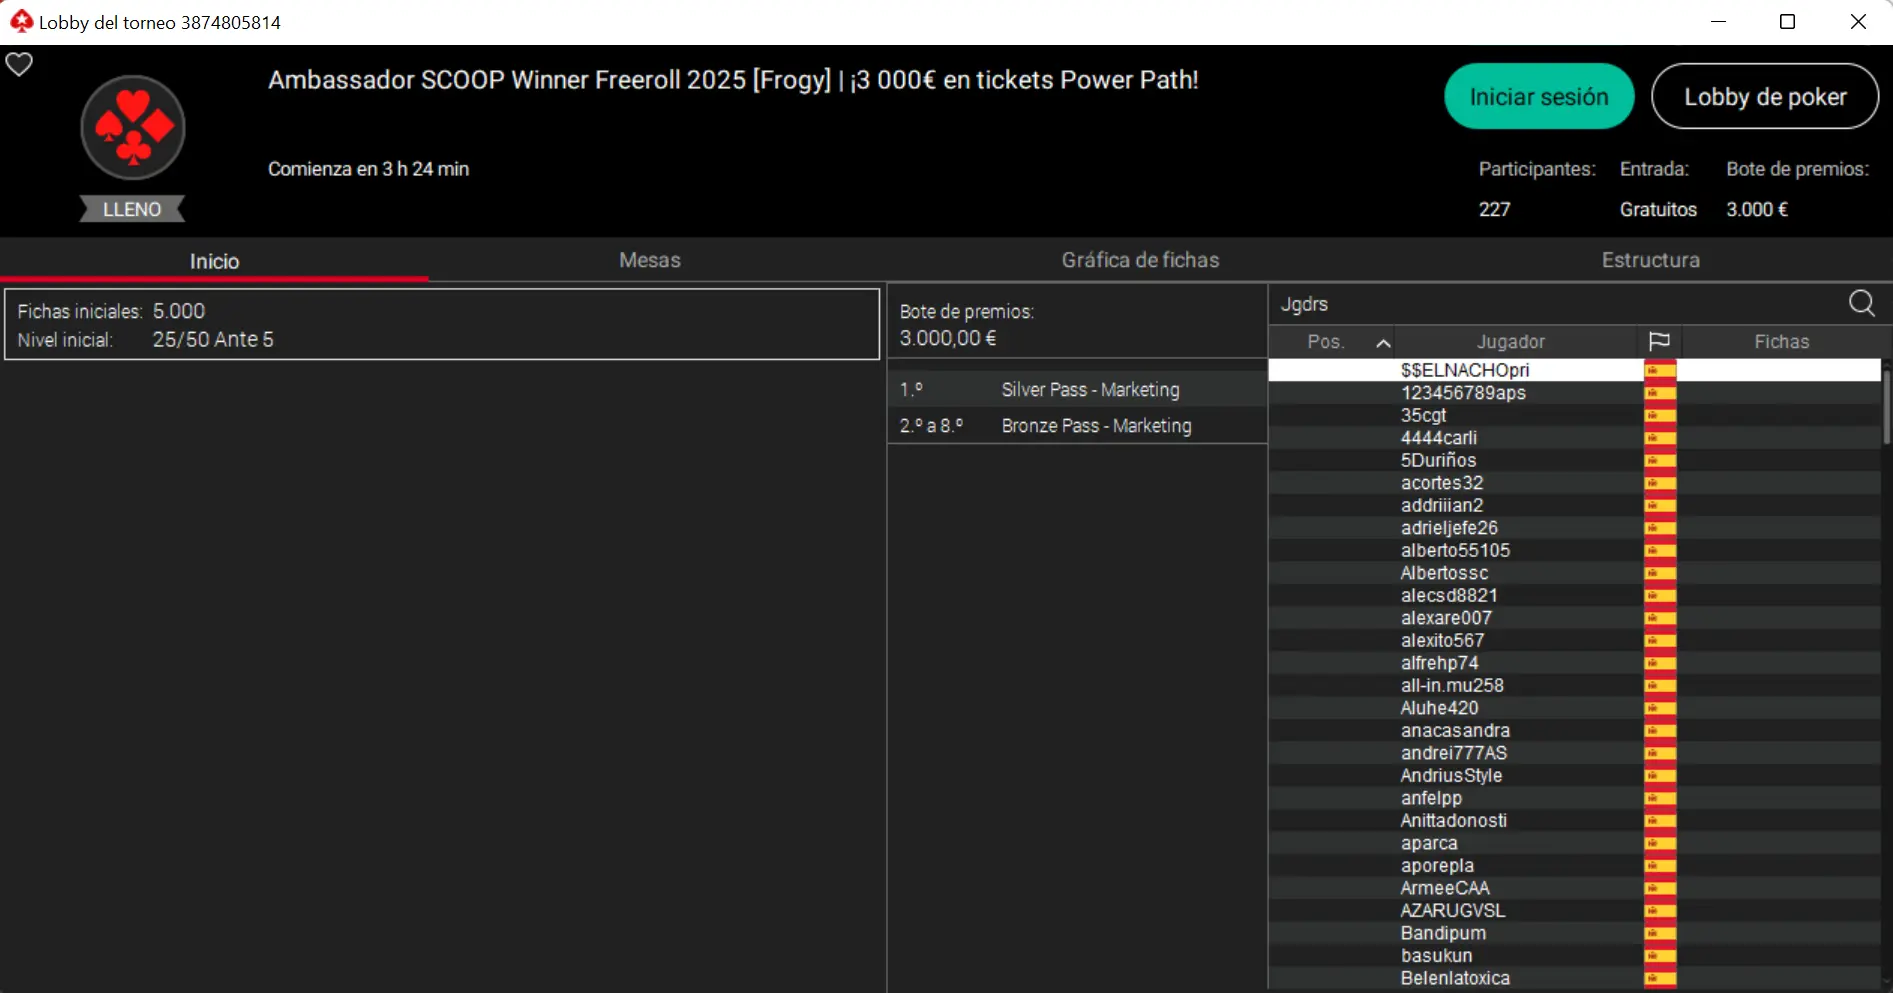Select player alfrehp74
The width and height of the screenshot is (1893, 993).
[x=1574, y=663]
